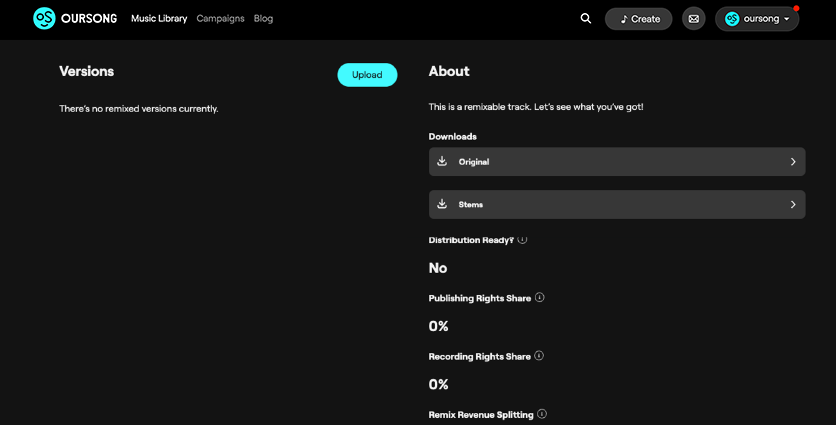Click the OURSONG smiley logo icon

pos(44,19)
